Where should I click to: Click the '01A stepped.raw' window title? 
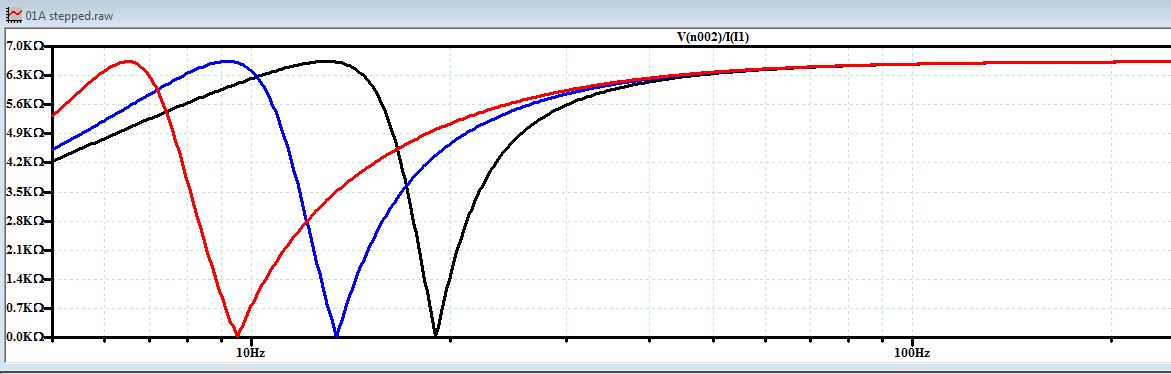pyautogui.click(x=69, y=15)
